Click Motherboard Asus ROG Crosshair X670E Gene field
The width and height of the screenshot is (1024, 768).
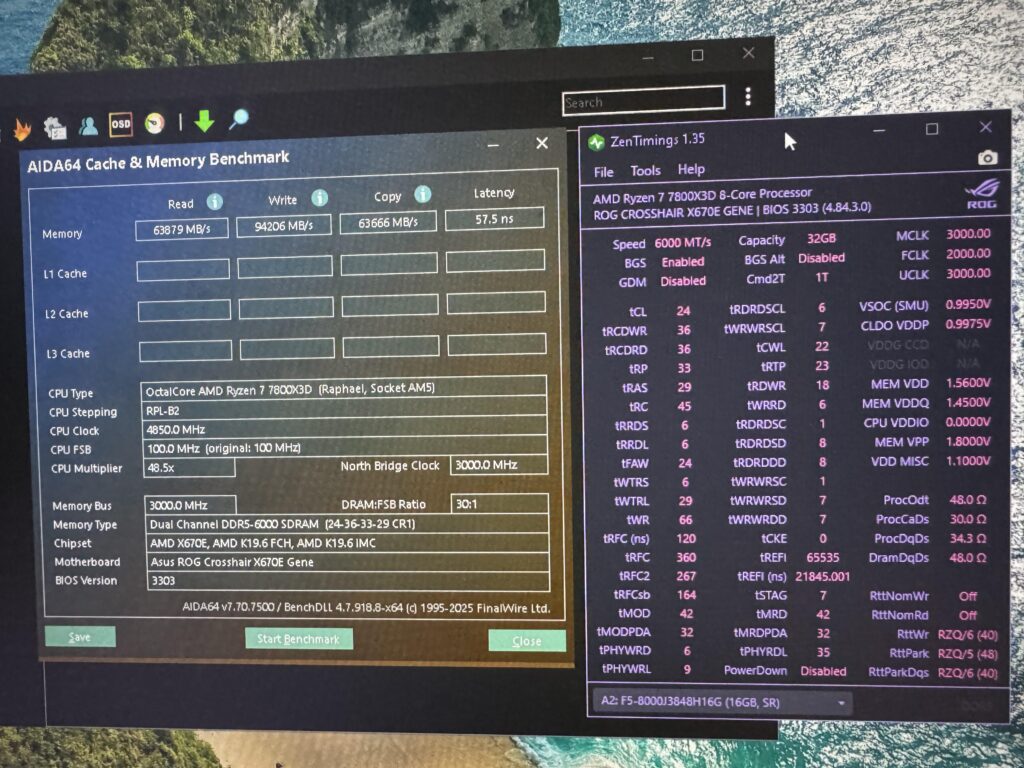click(348, 562)
